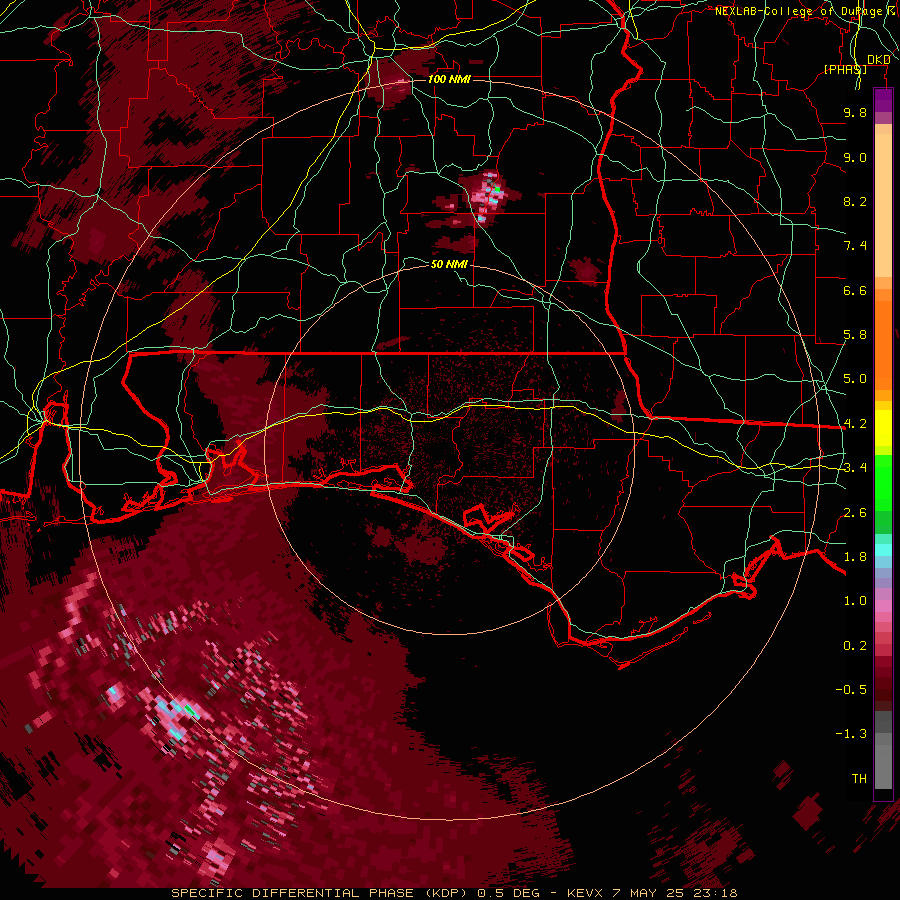Click the -0.5 scale label
Image resolution: width=900 pixels, height=900 pixels.
851,690
